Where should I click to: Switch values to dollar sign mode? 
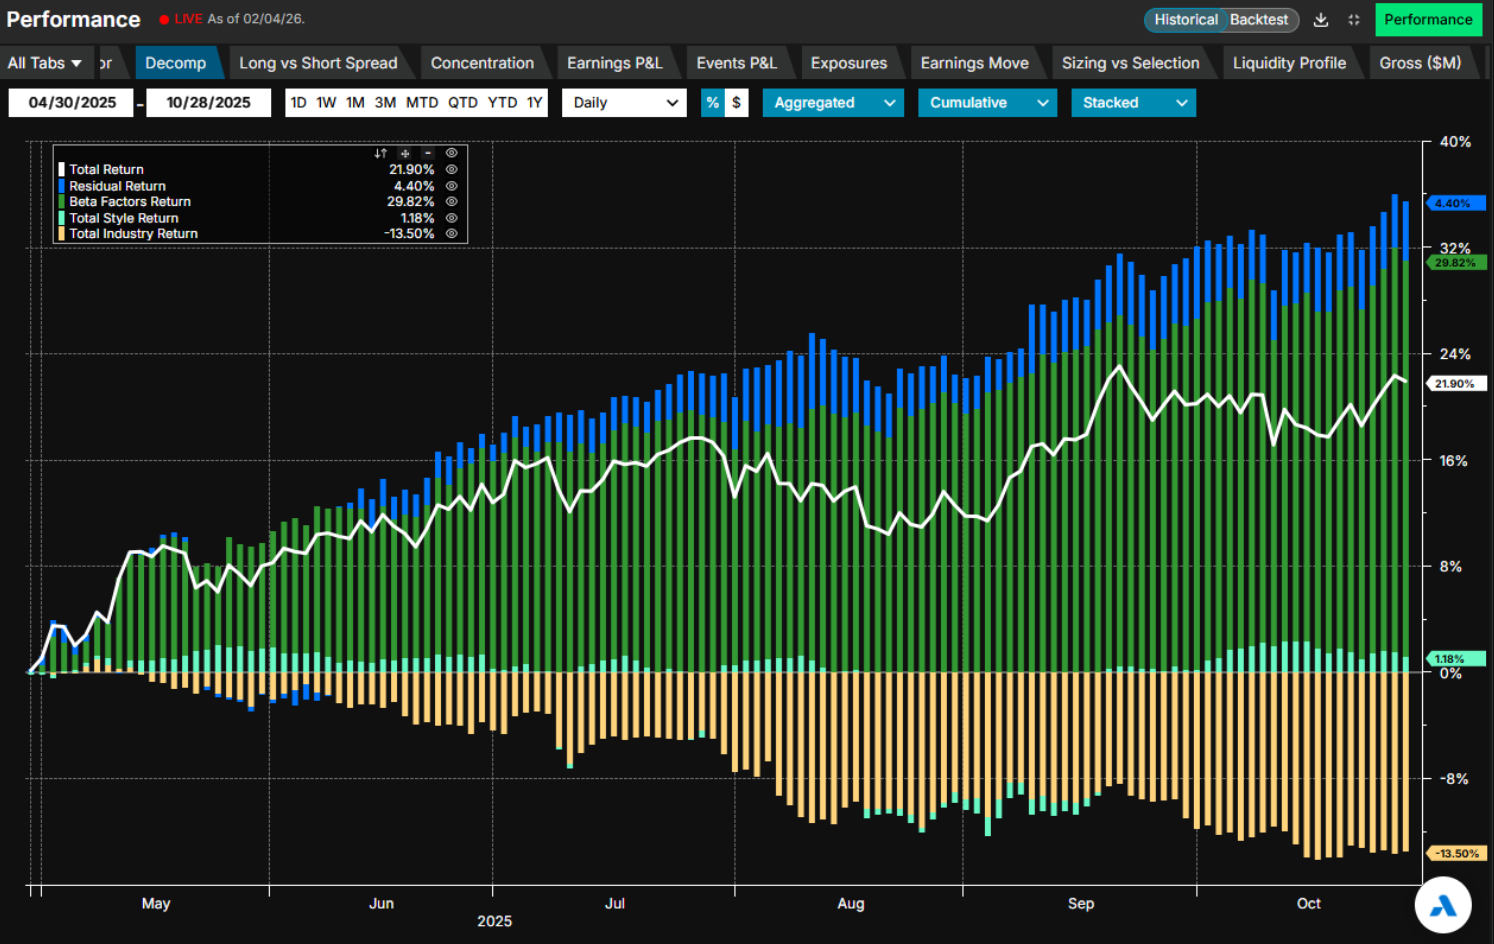click(x=737, y=103)
